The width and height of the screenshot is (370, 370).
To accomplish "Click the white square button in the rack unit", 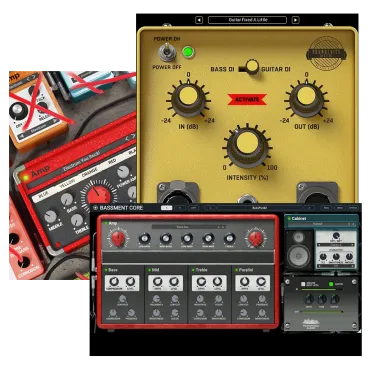I will click(x=303, y=284).
